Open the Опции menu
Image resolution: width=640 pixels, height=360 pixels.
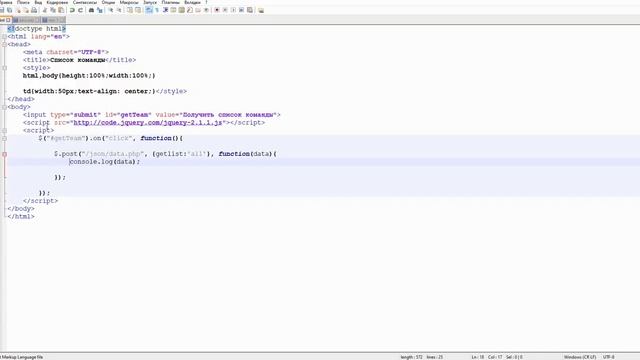tap(108, 2)
